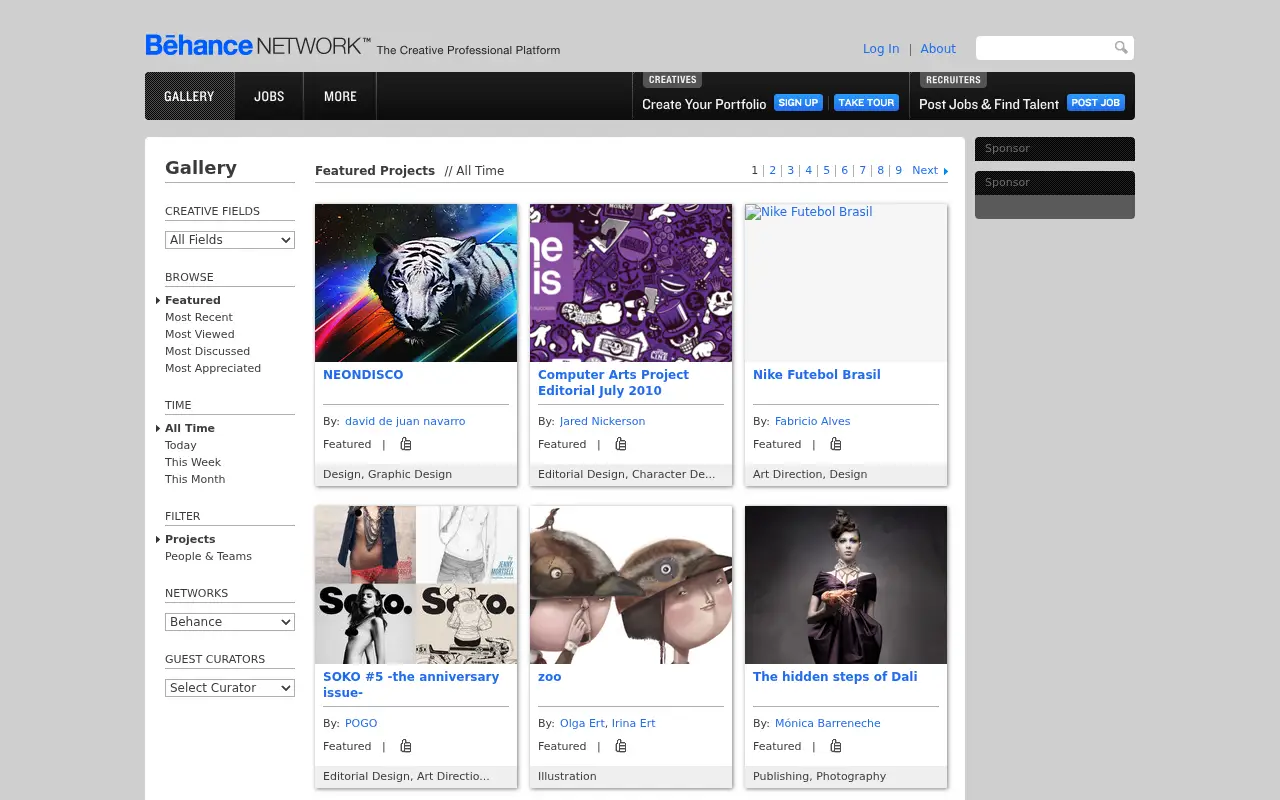The height and width of the screenshot is (800, 1280).
Task: Click the Art Direction, Design tags
Action: 810,474
